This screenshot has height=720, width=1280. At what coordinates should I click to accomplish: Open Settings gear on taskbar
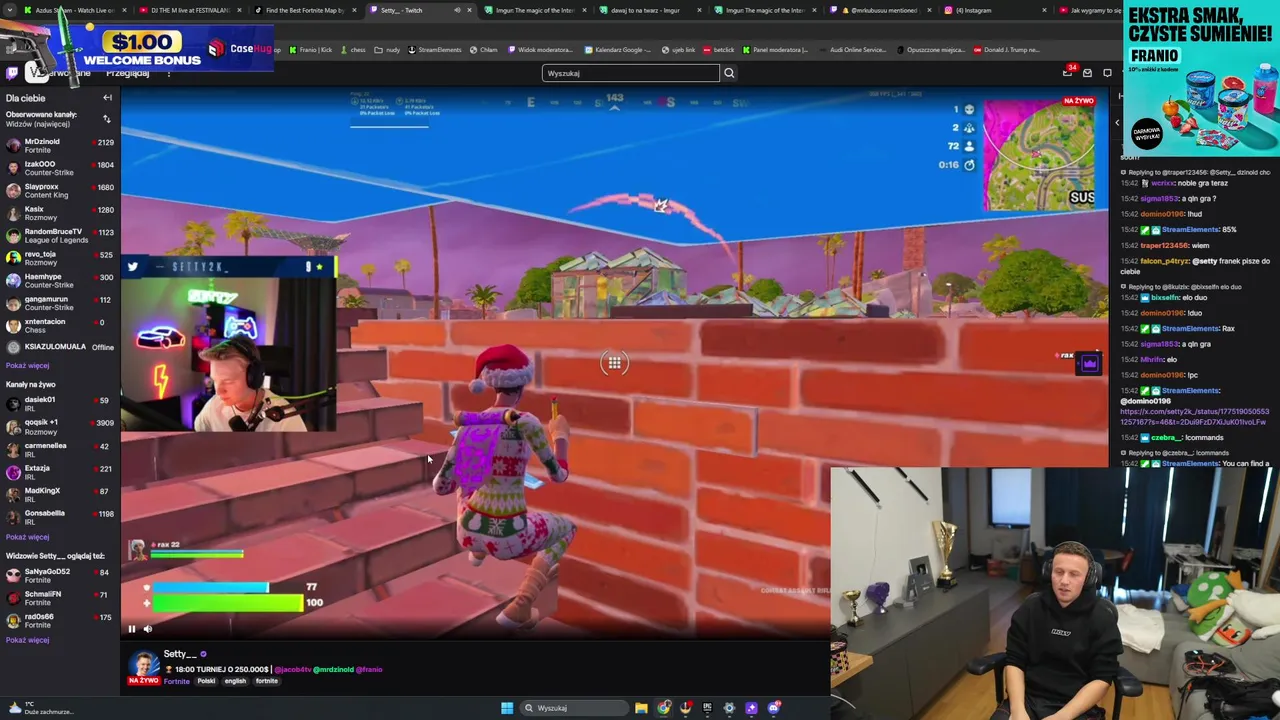click(x=729, y=708)
